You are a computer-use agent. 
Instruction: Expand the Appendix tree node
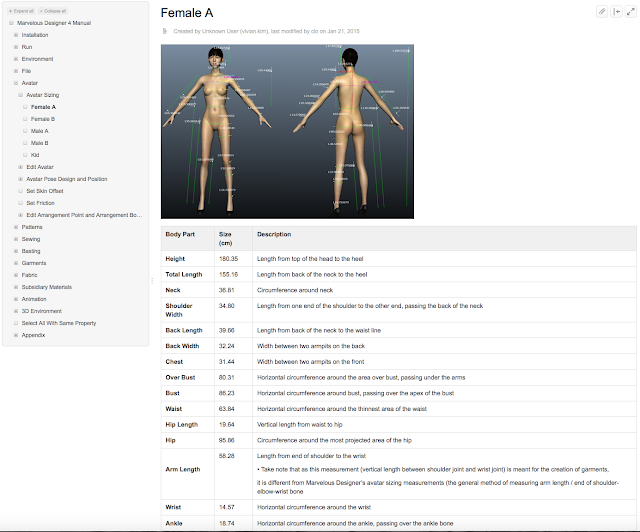[x=16, y=335]
